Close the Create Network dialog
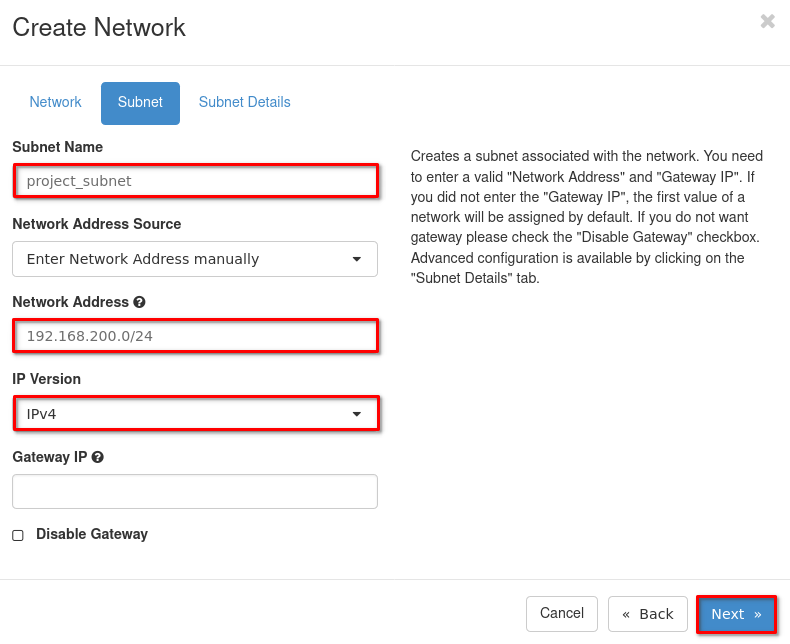The image size is (790, 644). coord(767,21)
